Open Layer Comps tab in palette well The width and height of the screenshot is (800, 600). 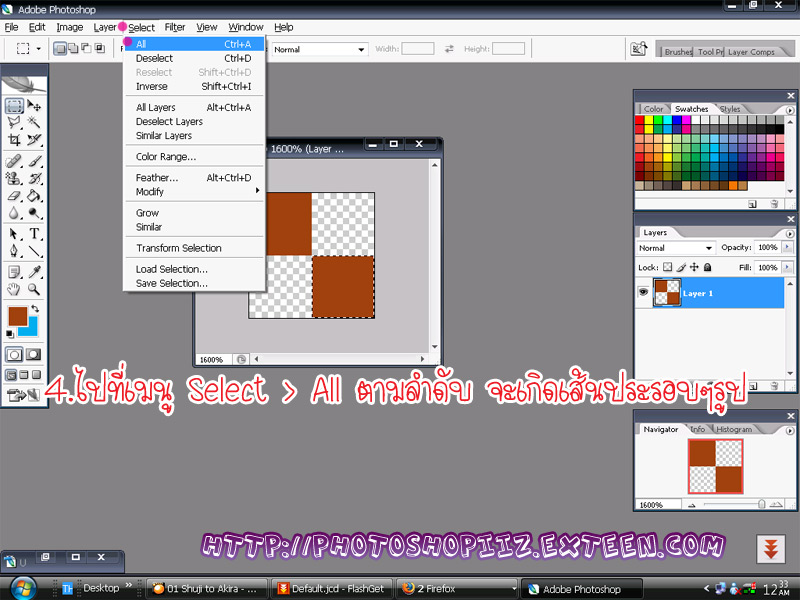pos(751,52)
